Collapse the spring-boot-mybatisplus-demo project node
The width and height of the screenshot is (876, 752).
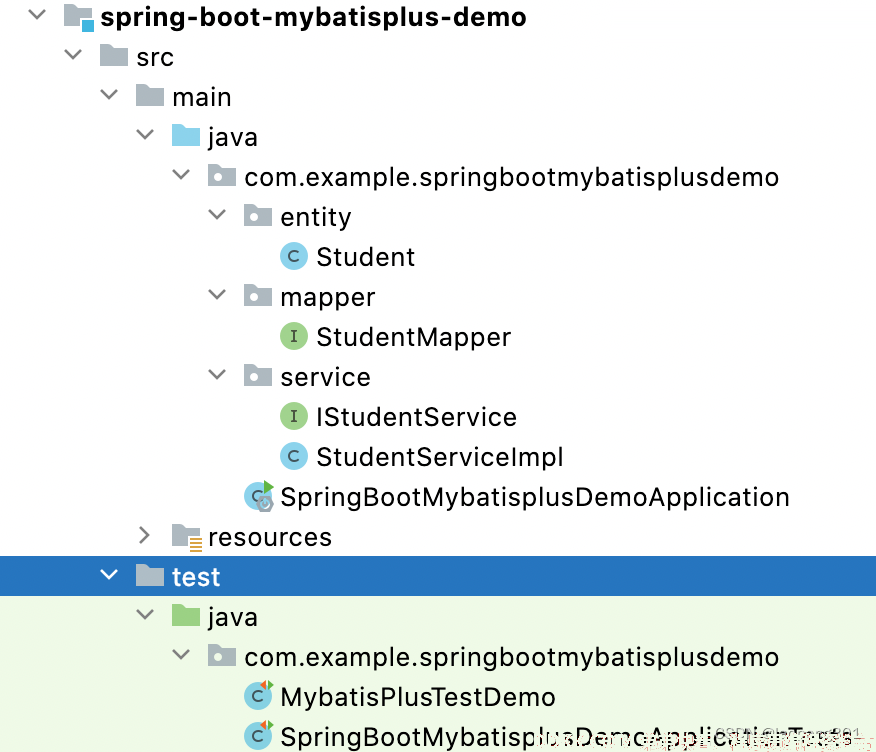pos(37,15)
